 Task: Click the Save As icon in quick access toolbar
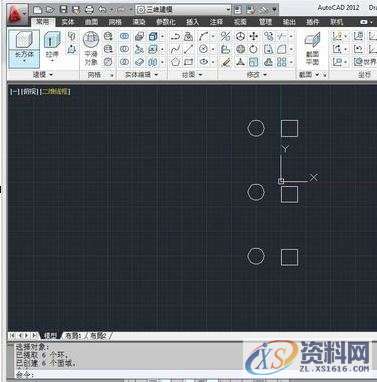point(76,10)
